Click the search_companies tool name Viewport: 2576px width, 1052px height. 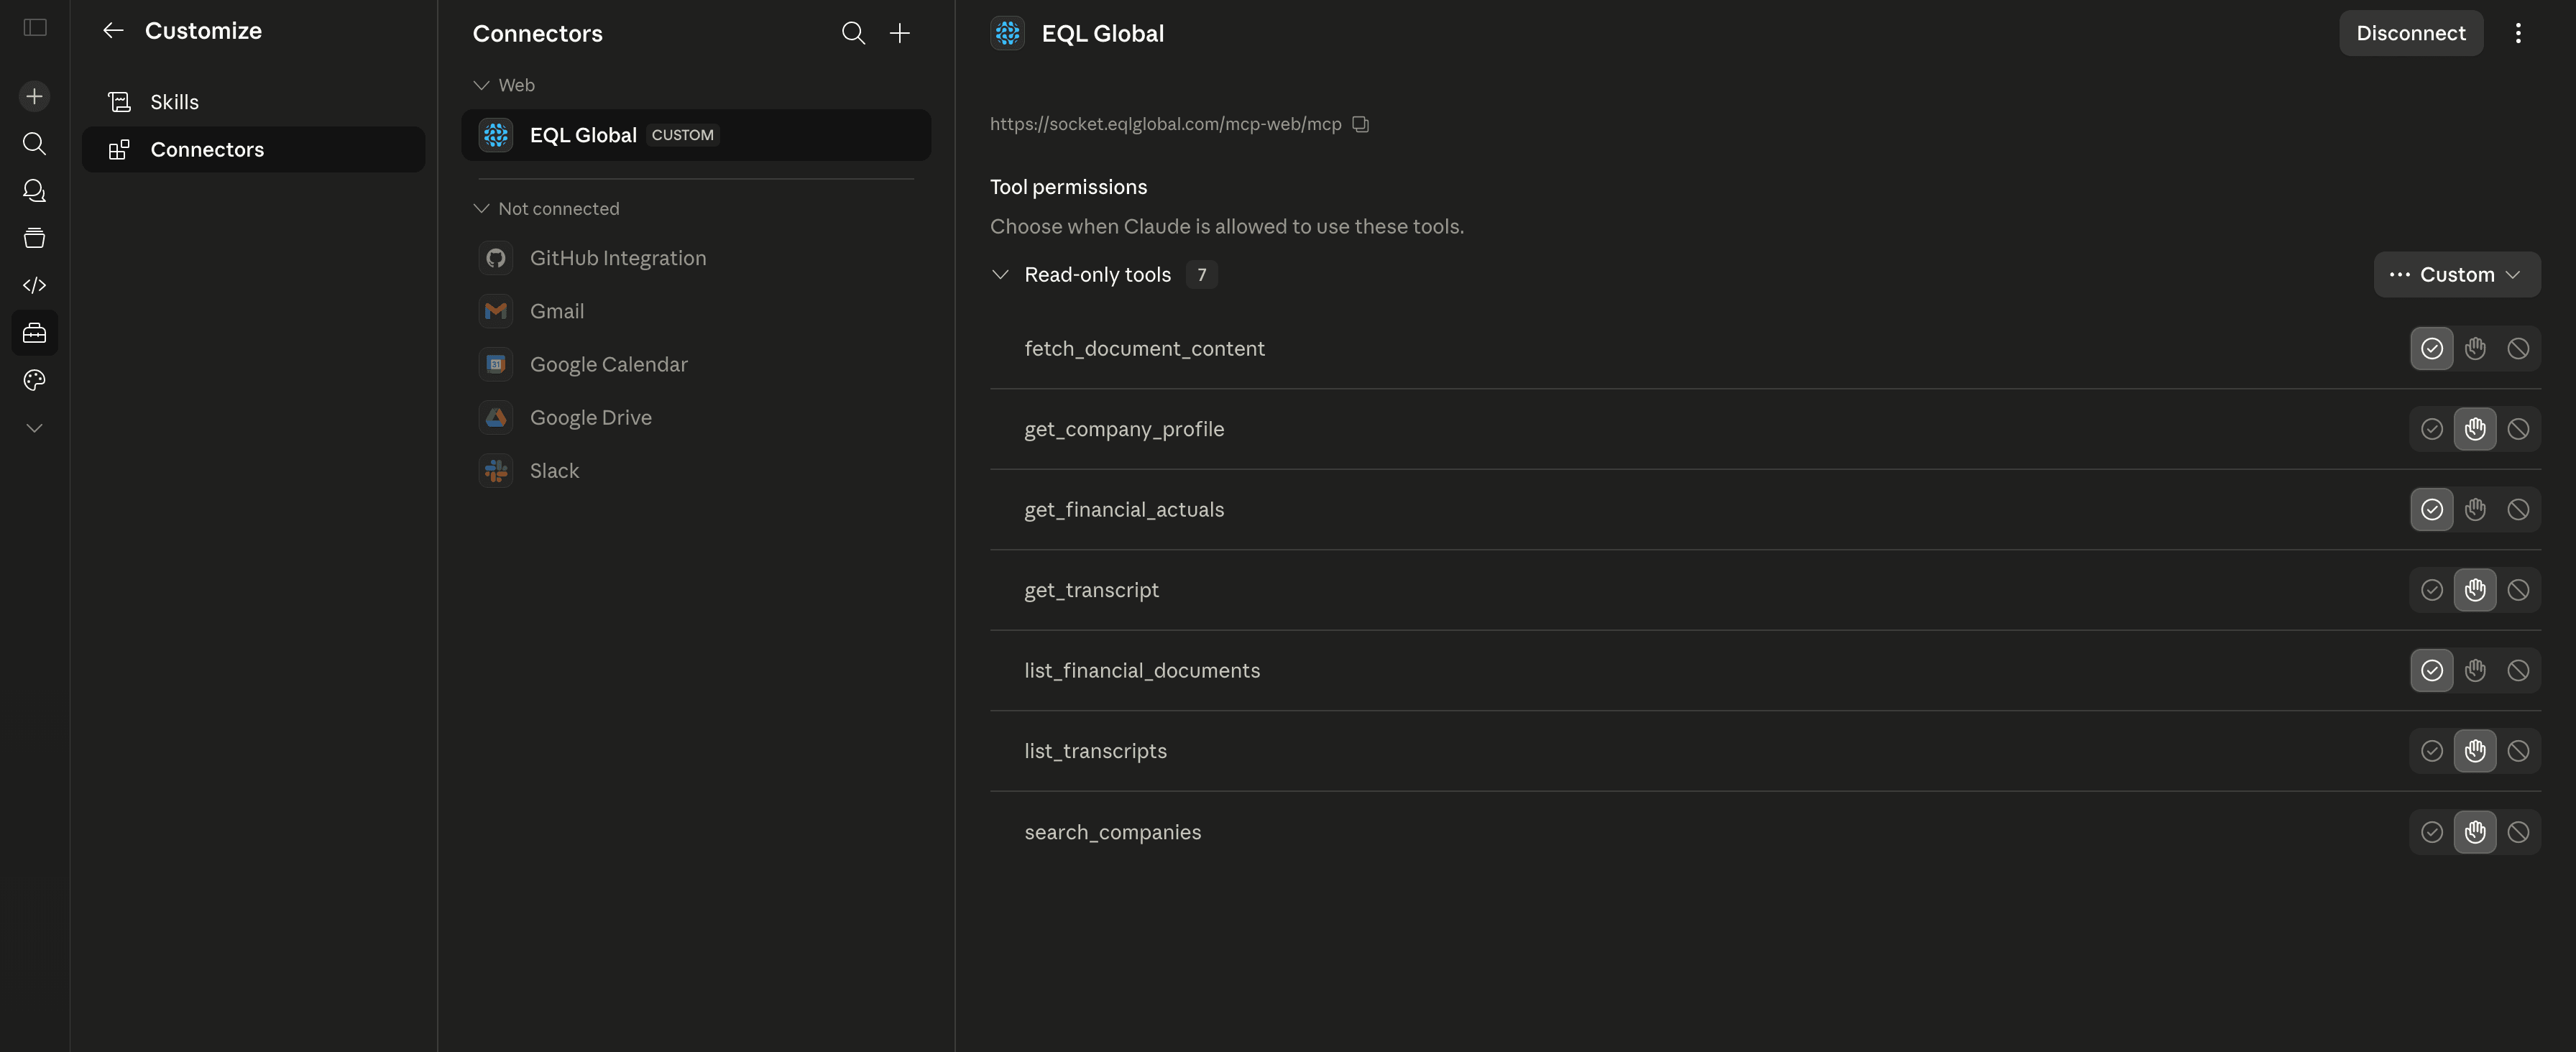(x=1113, y=832)
